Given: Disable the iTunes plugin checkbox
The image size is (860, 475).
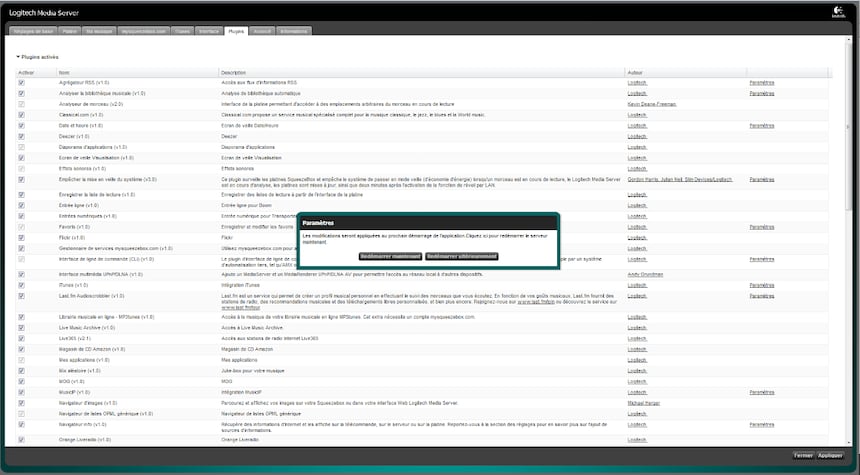Looking at the screenshot, I should 21,285.
